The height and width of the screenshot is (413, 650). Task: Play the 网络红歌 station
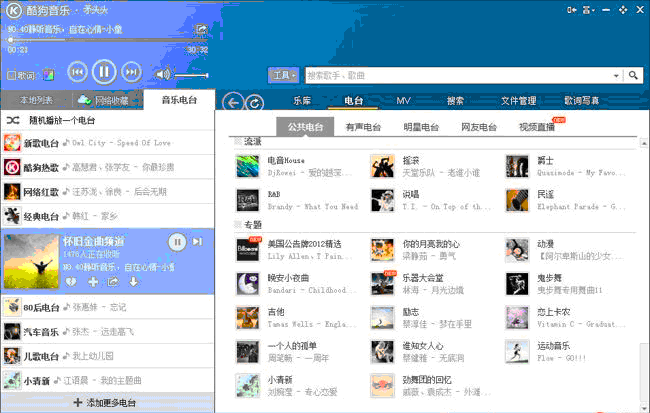[x=108, y=192]
